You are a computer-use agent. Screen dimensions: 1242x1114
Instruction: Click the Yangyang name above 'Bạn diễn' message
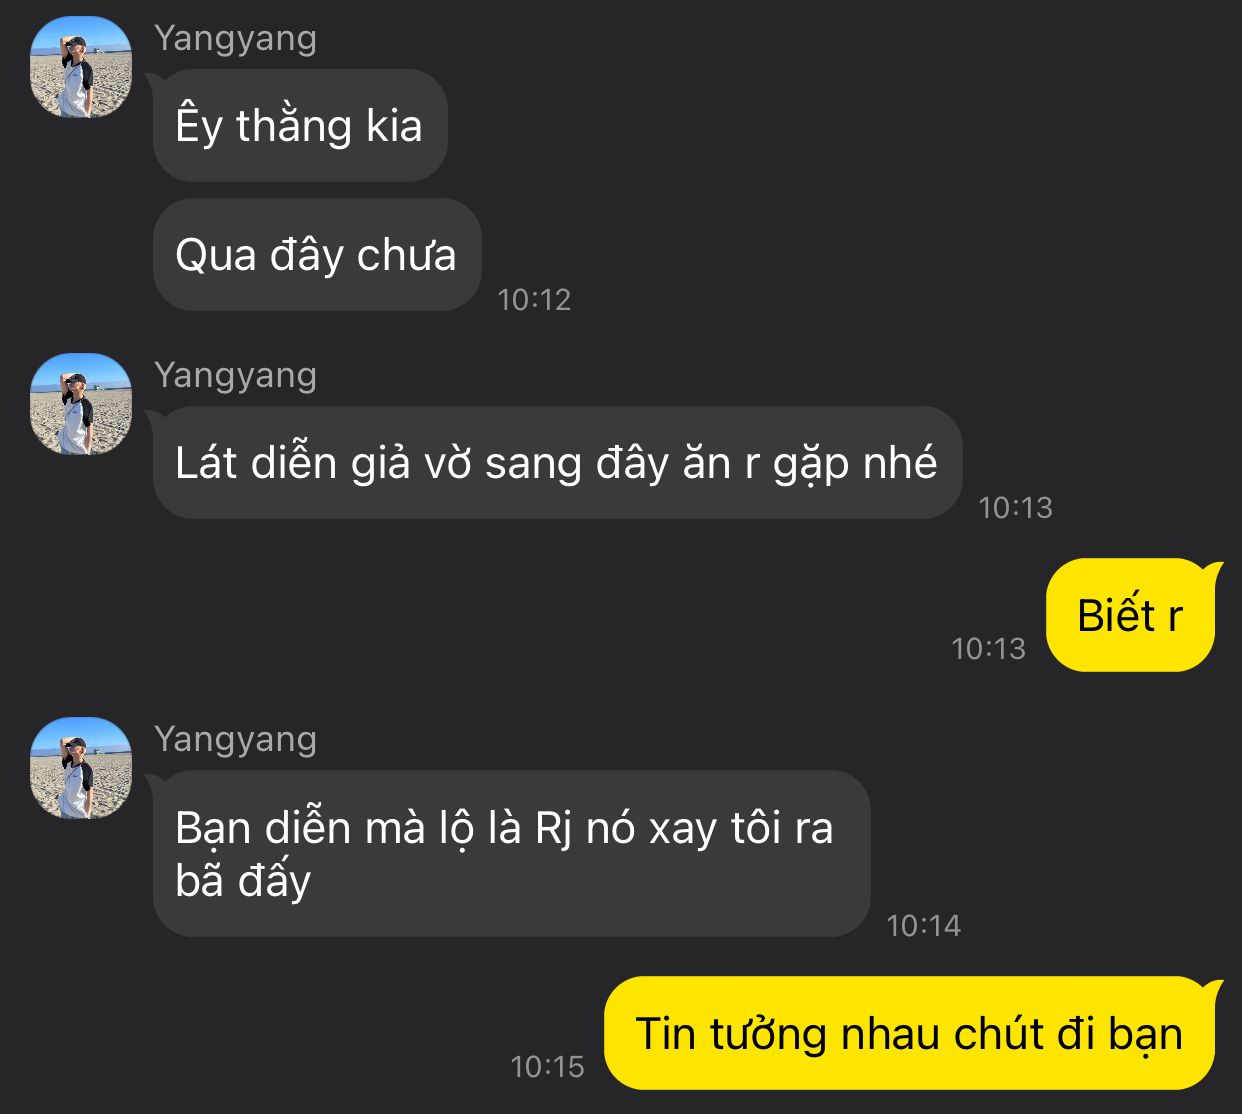click(236, 739)
